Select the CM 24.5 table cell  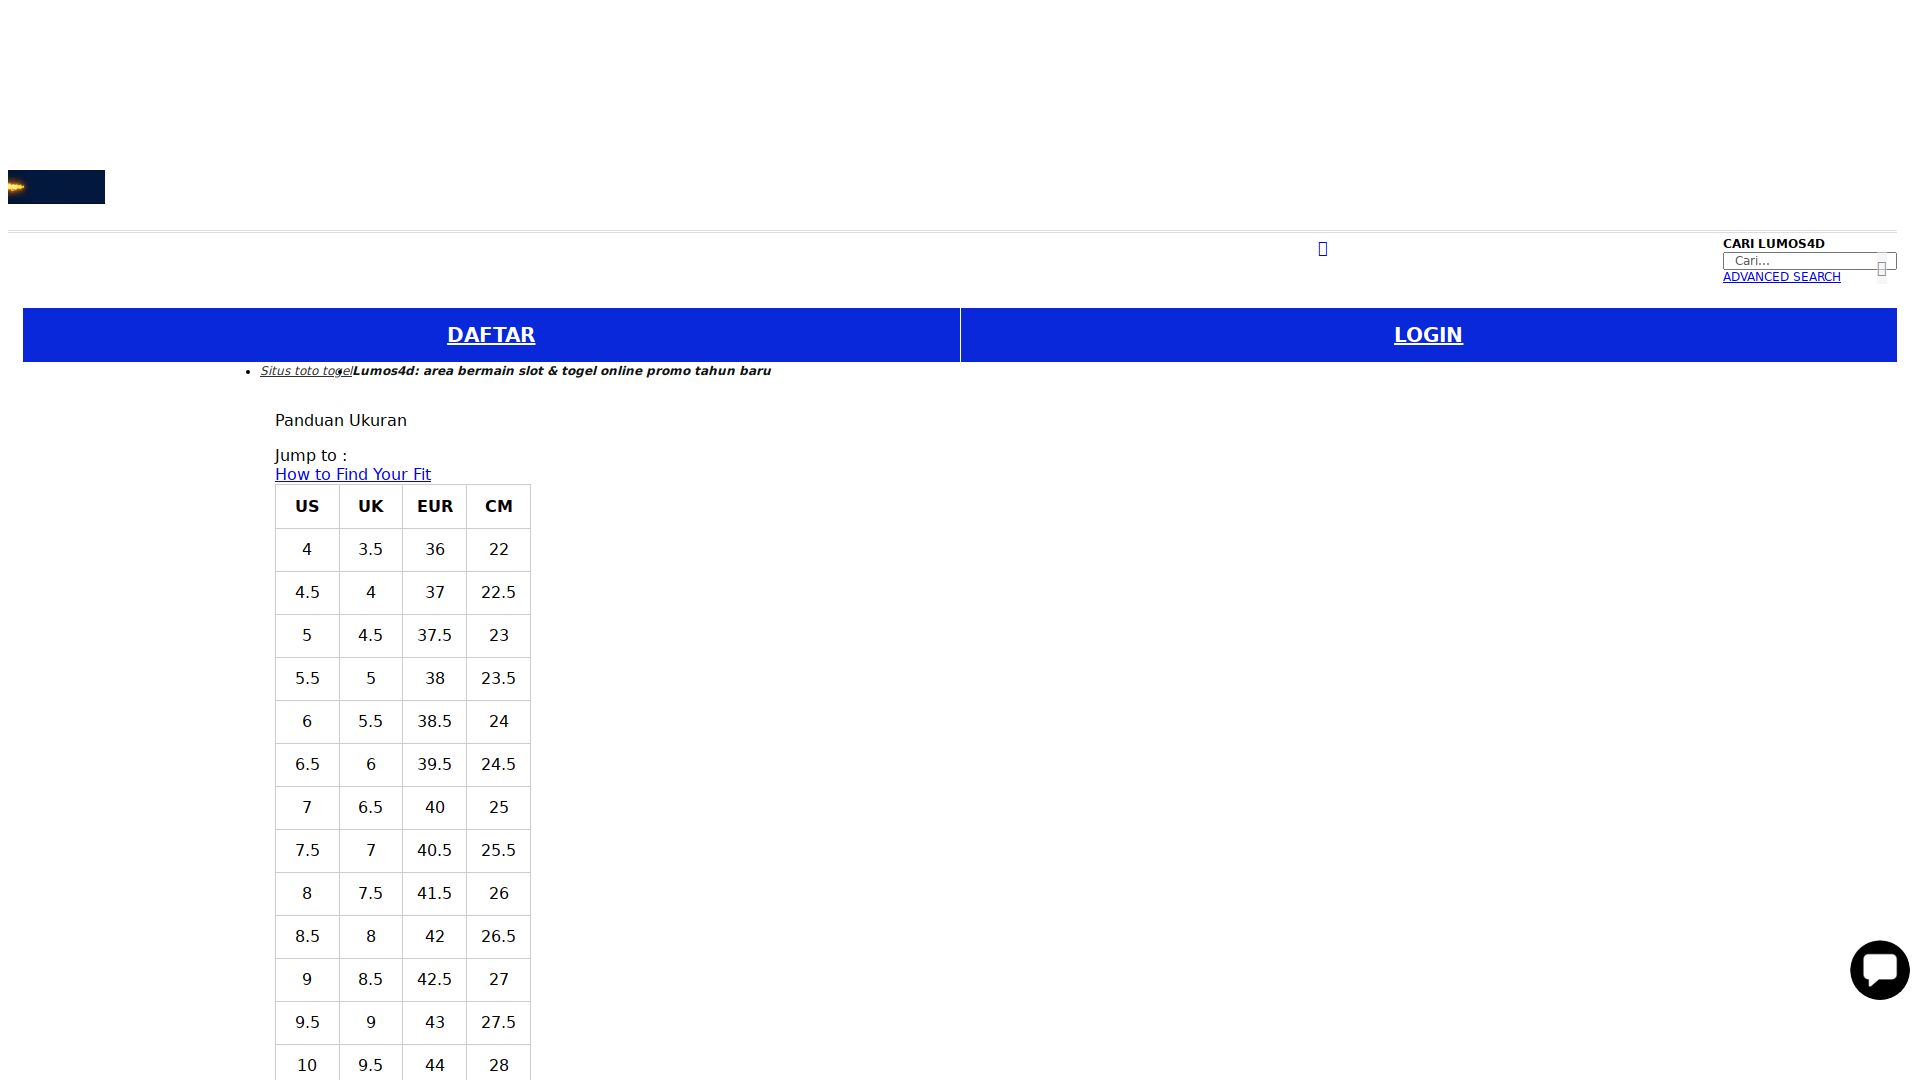(498, 764)
